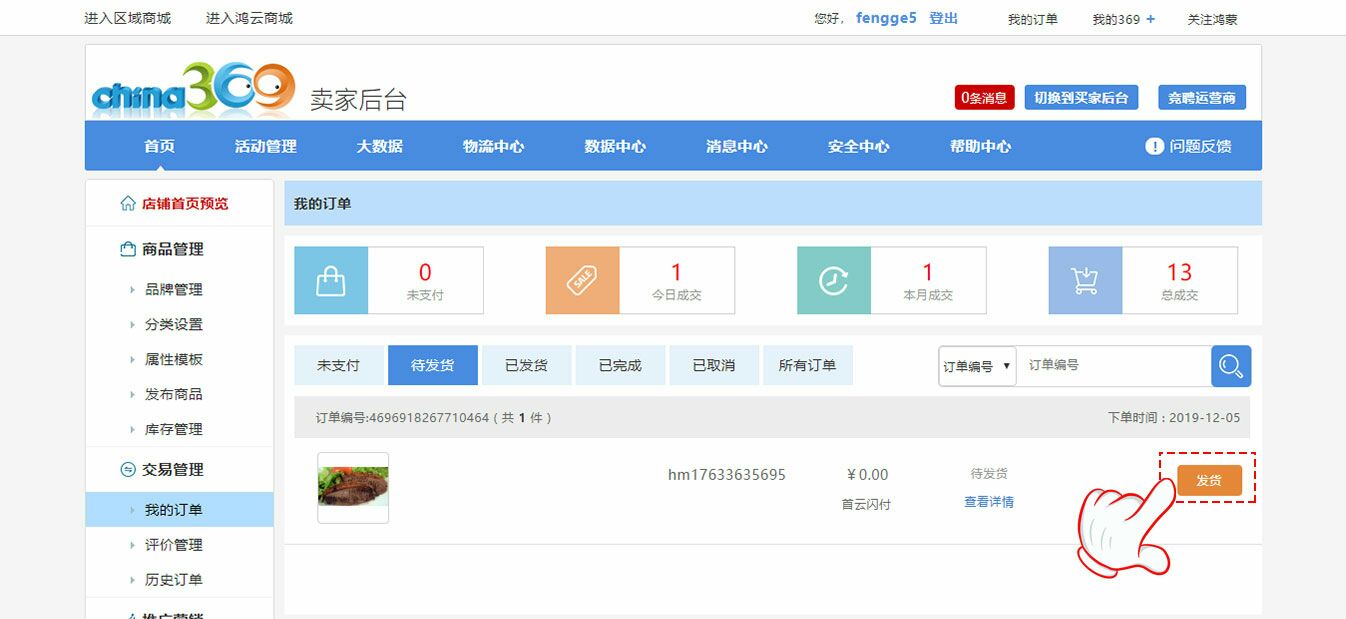Click the magnifier search icon button

coord(1231,366)
